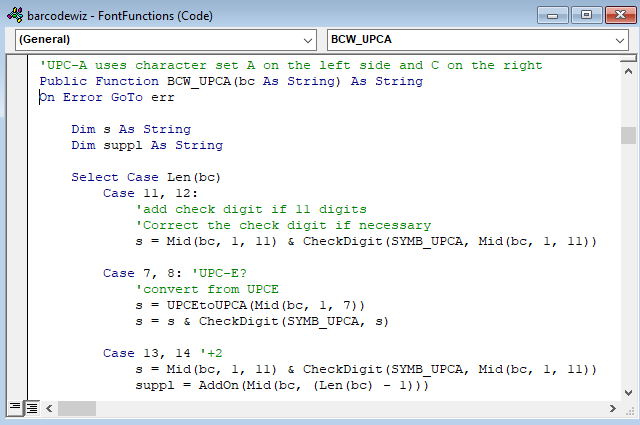The image size is (640, 425).
Task: Click comment "'Correct the check digit if necessary"
Action: point(283,225)
